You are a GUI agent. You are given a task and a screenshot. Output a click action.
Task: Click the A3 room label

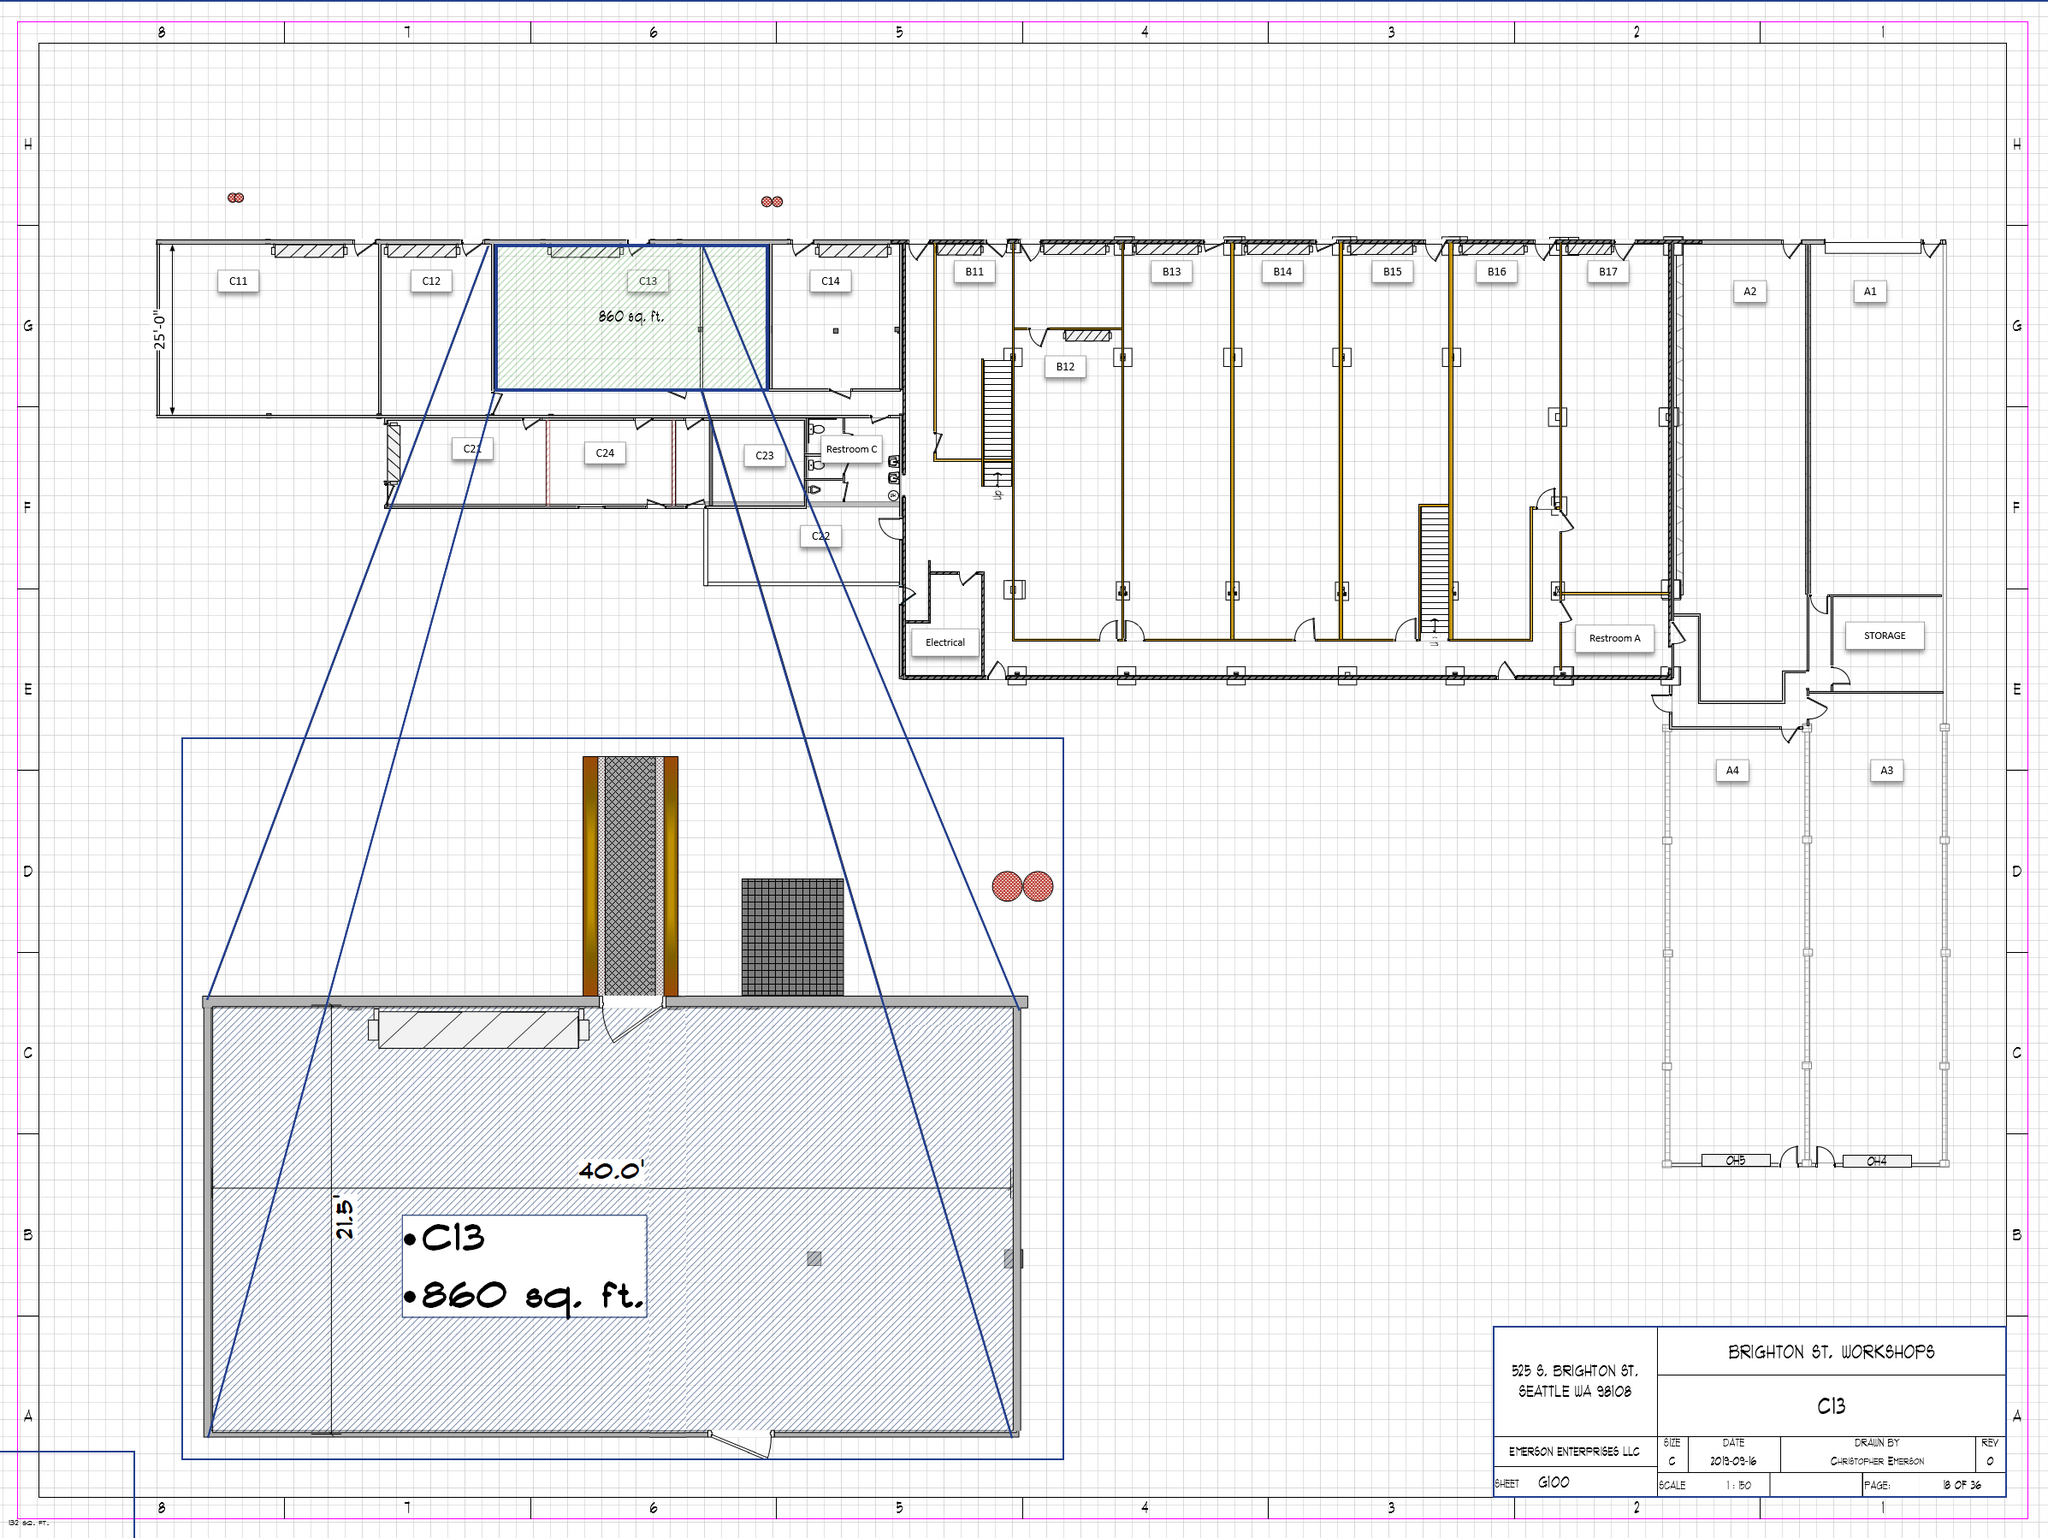1886,770
